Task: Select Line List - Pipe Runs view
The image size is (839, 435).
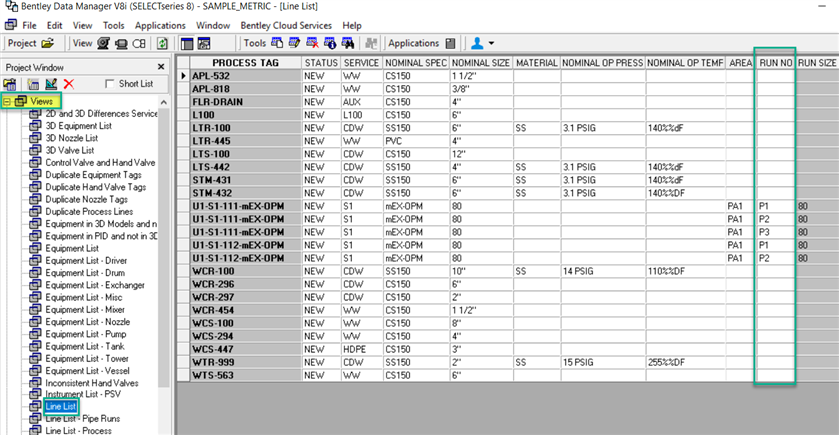Action: pos(82,419)
